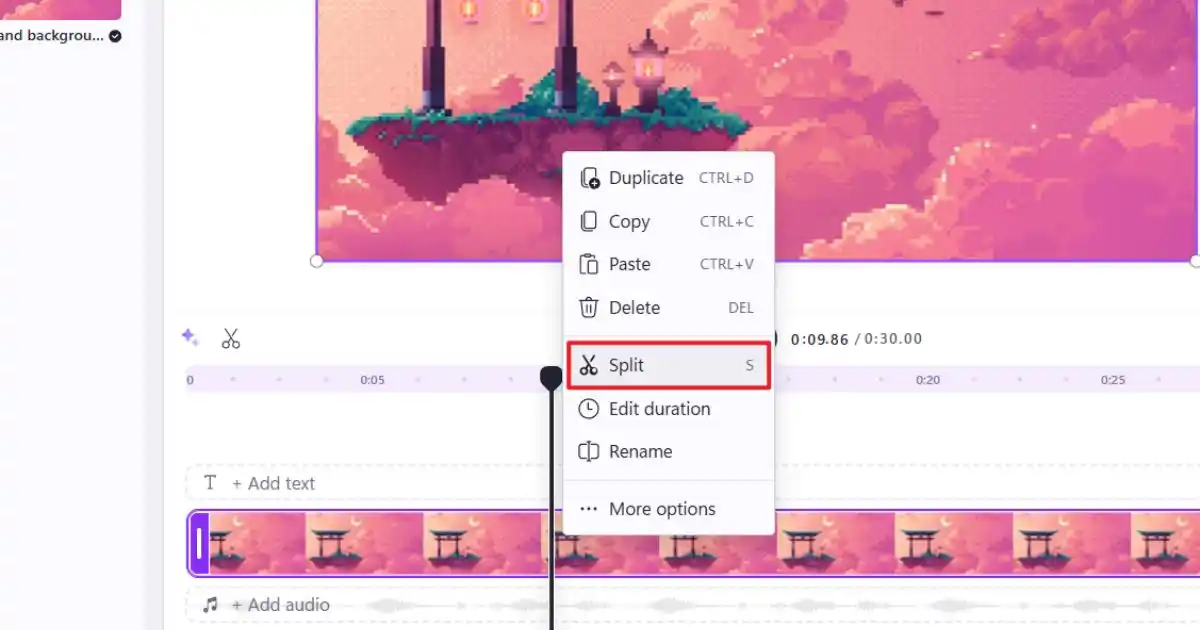Click the media thumbnail in the left panel
The image size is (1200, 630).
[60, 10]
